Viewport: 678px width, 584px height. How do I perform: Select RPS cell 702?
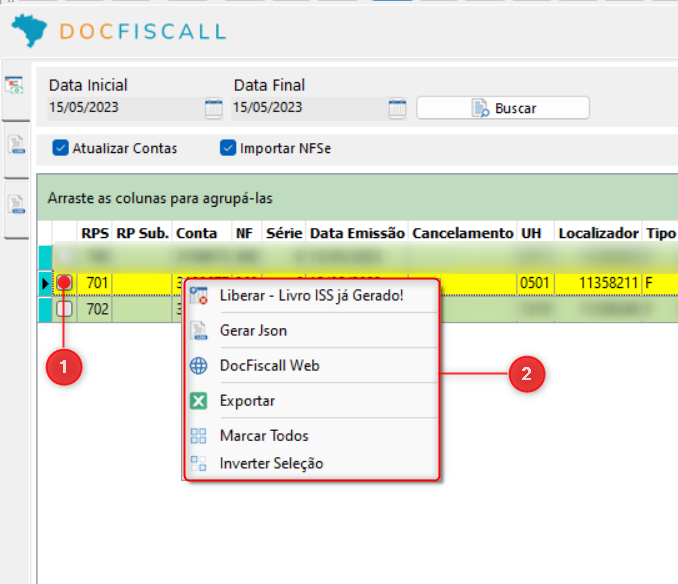tap(95, 309)
